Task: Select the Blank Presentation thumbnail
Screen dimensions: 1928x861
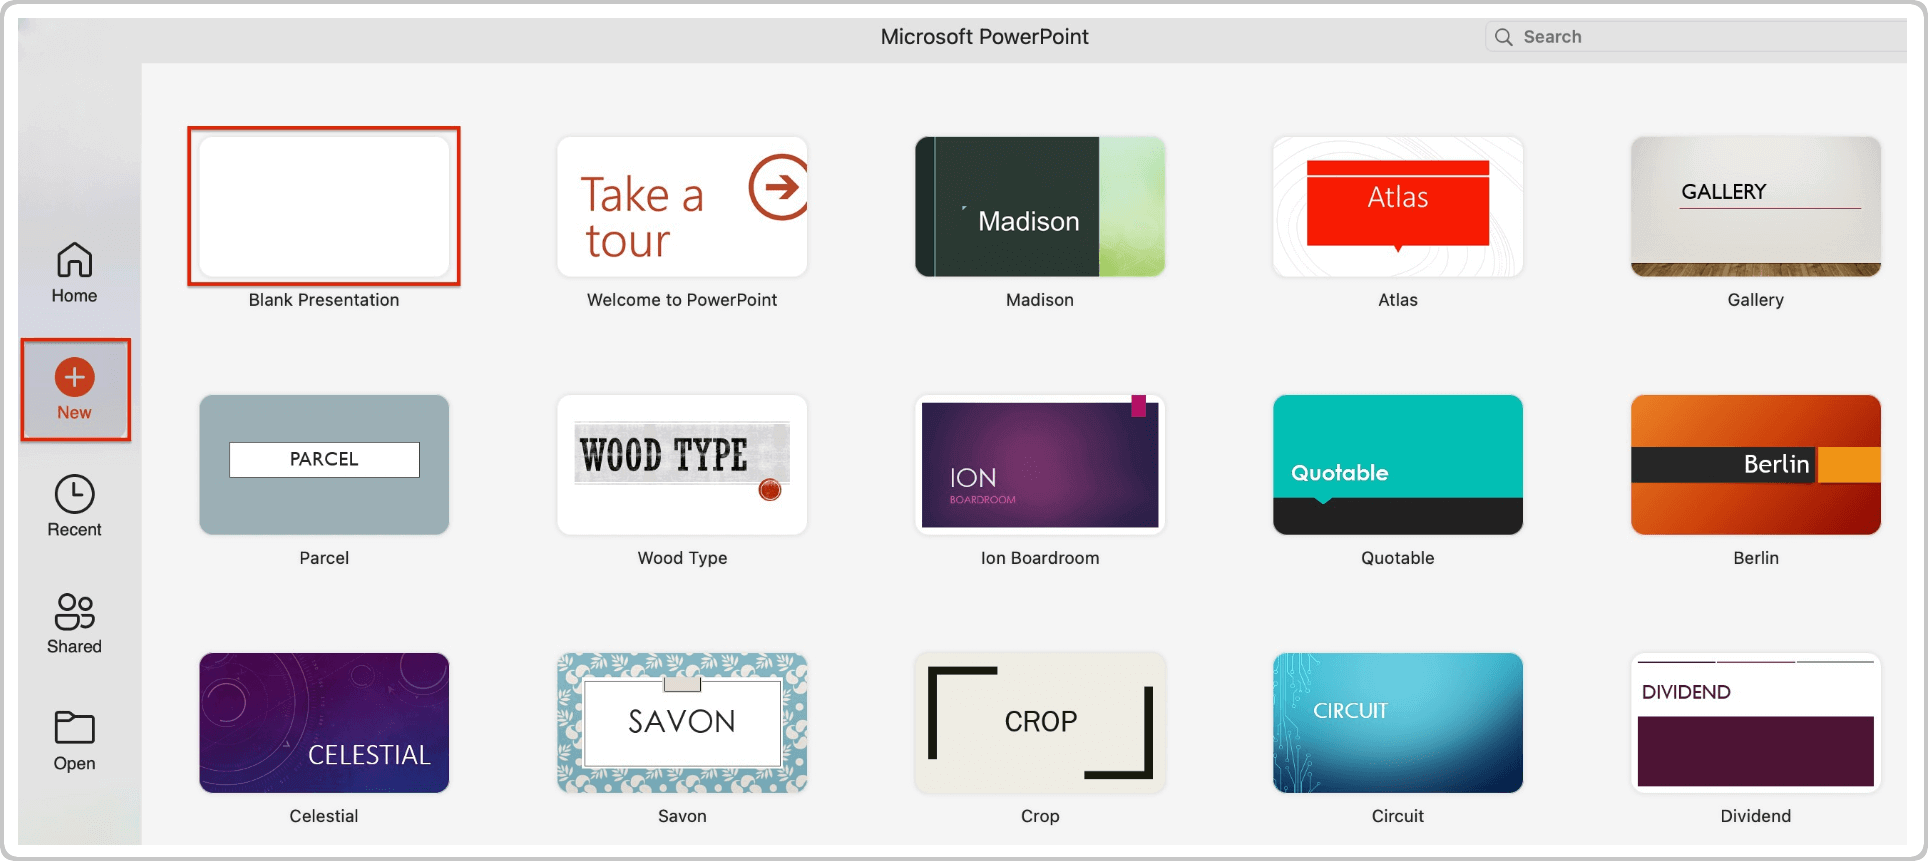Action: pyautogui.click(x=324, y=206)
